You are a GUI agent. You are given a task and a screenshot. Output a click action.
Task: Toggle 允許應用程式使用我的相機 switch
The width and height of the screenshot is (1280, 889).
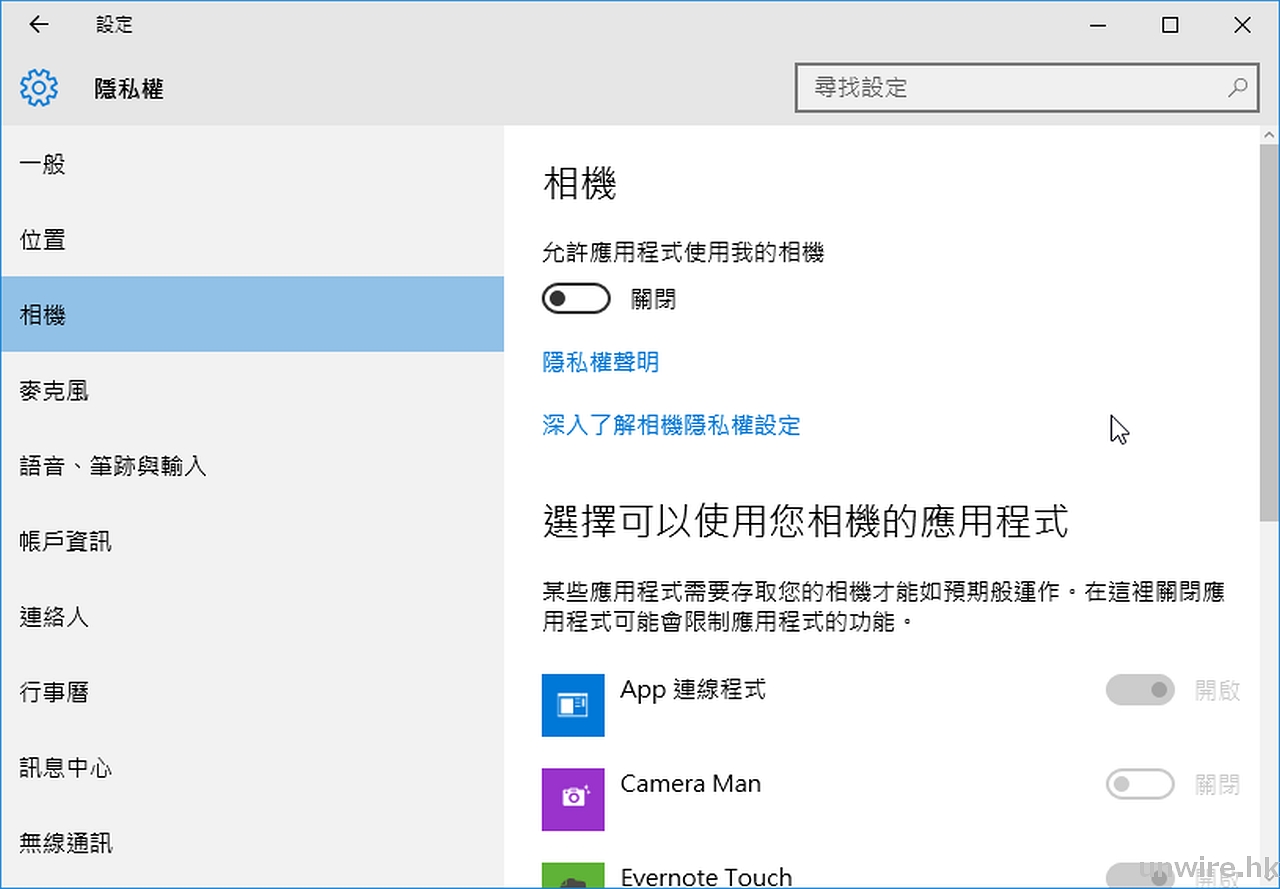point(576,299)
